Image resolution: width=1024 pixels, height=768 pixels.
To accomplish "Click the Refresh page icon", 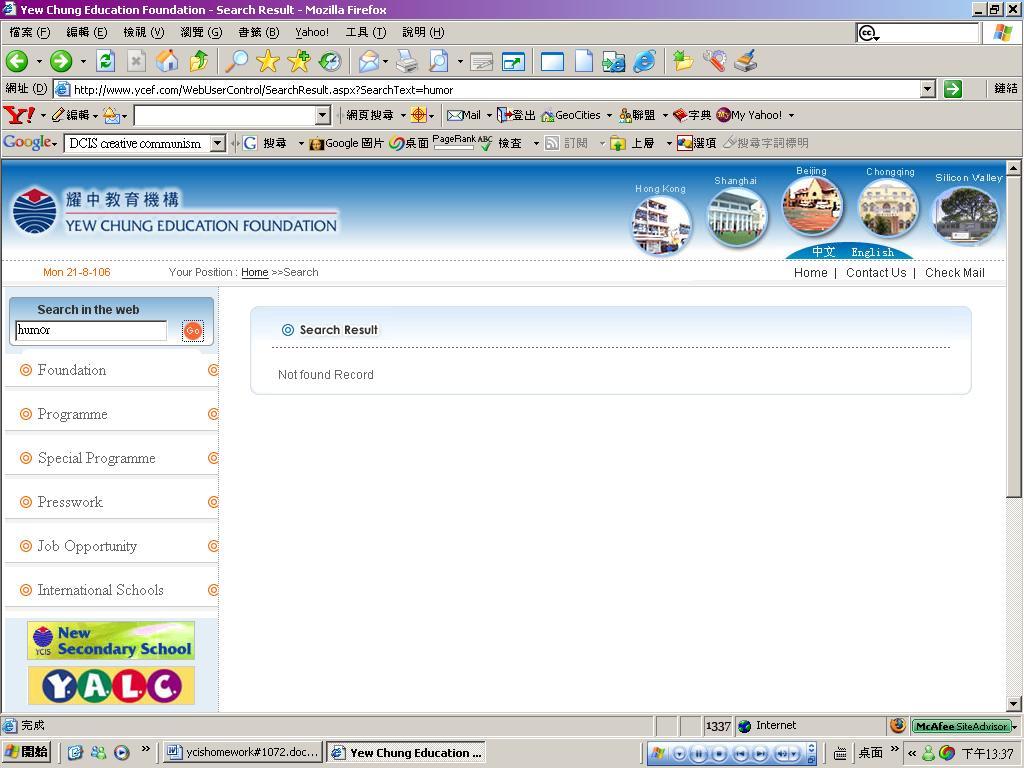I will 105,61.
